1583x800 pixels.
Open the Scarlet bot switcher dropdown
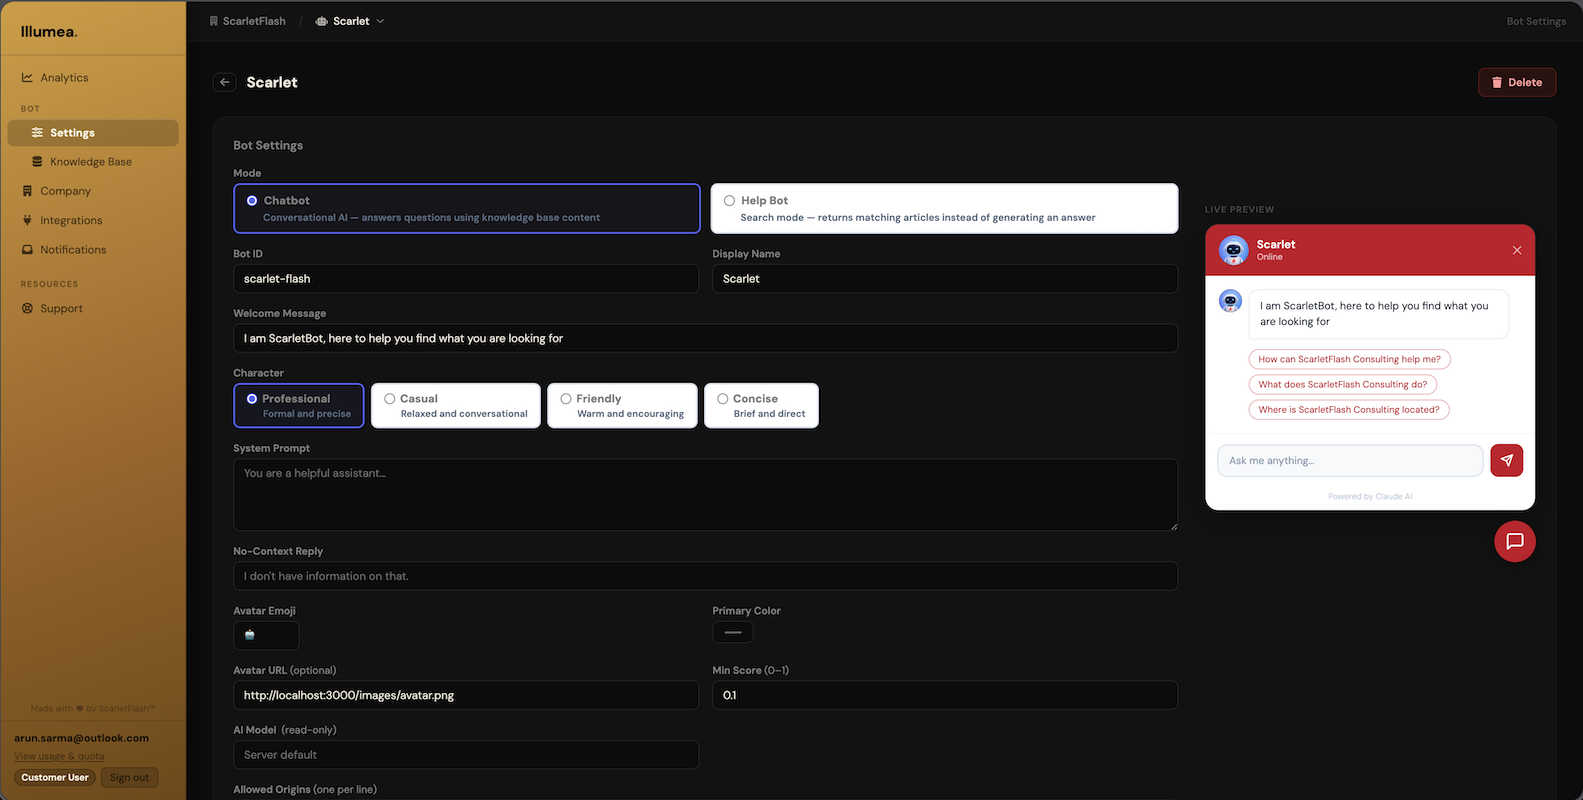tap(350, 21)
